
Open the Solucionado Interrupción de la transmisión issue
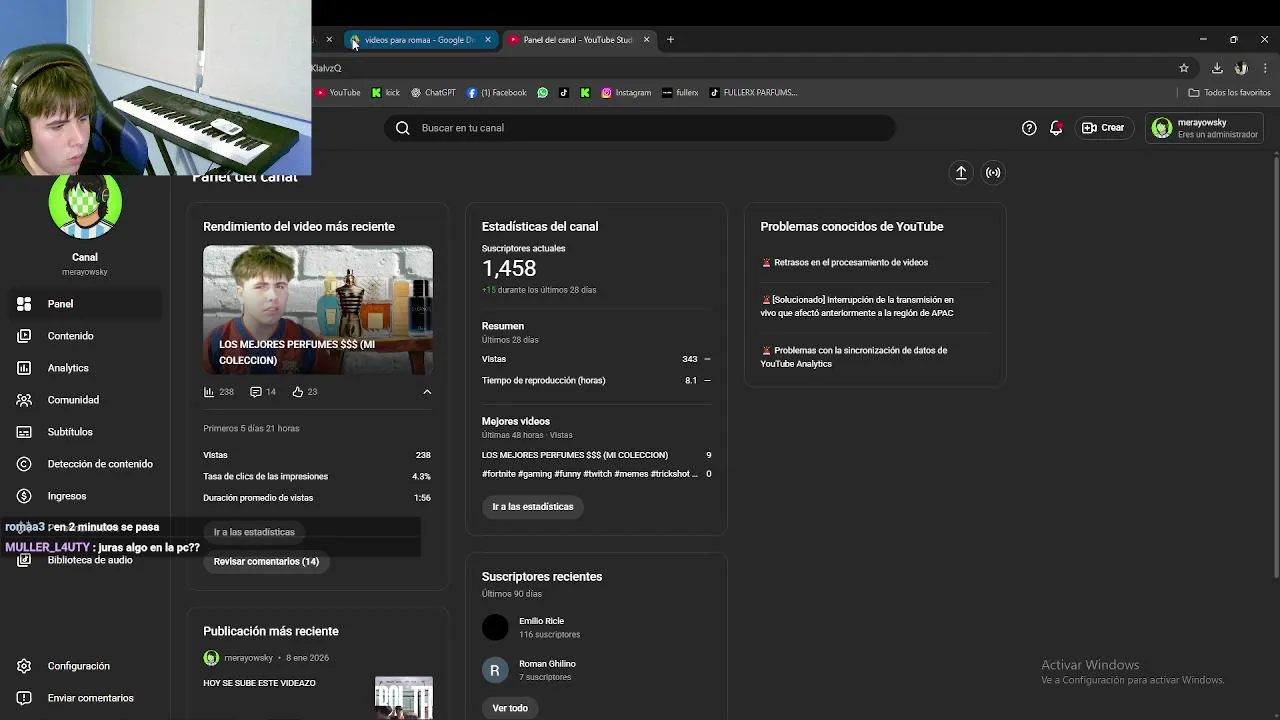pyautogui.click(x=858, y=306)
